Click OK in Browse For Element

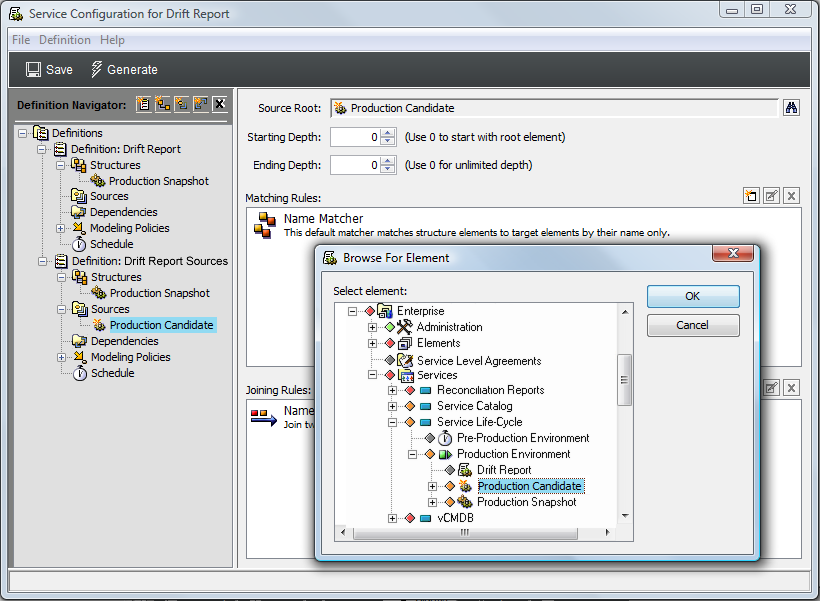[x=693, y=296]
